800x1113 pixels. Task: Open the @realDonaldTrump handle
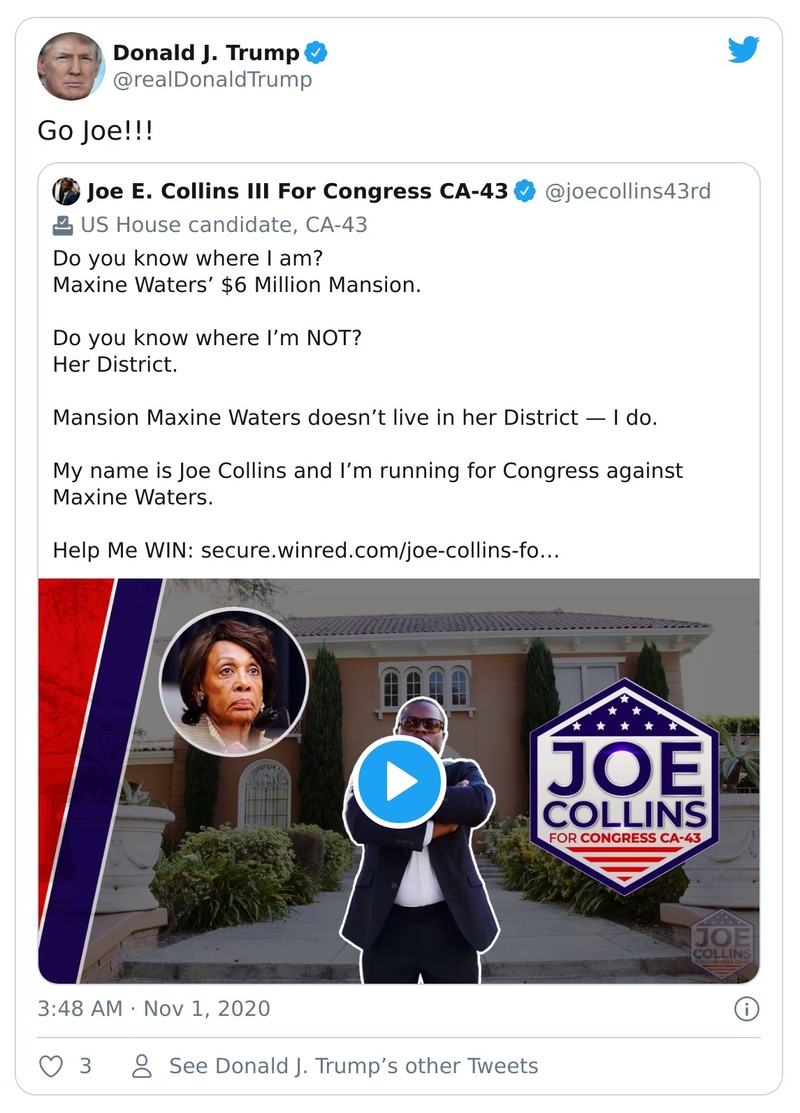point(212,79)
